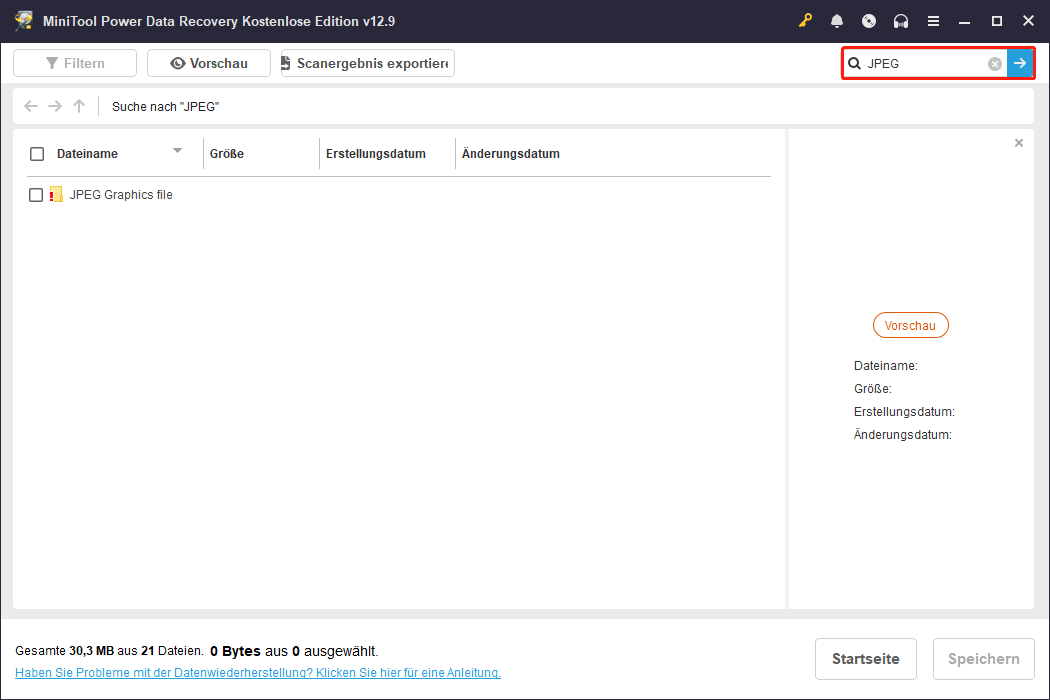Click the magnifier icon in search box
This screenshot has height=700, width=1050.
[x=854, y=63]
